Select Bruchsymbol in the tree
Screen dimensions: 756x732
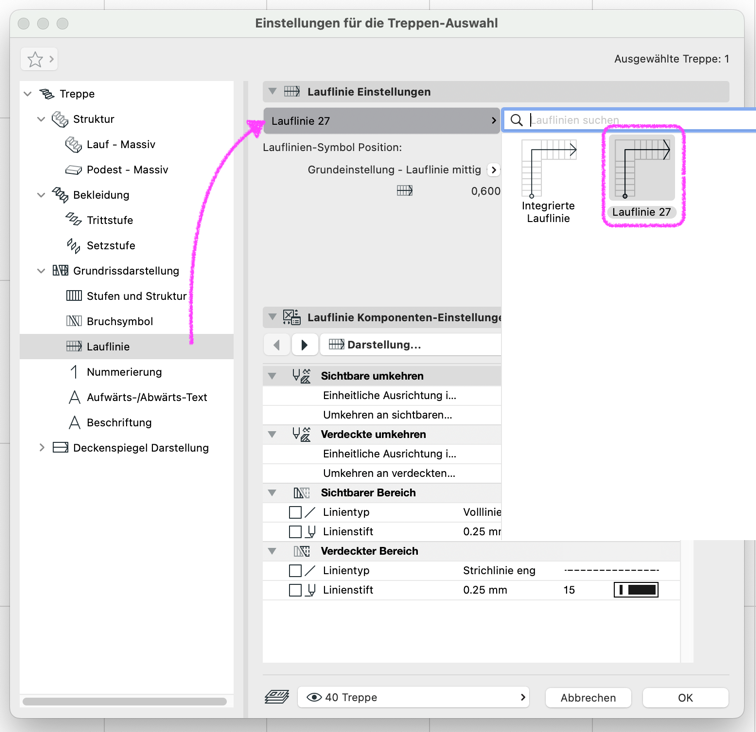(120, 321)
